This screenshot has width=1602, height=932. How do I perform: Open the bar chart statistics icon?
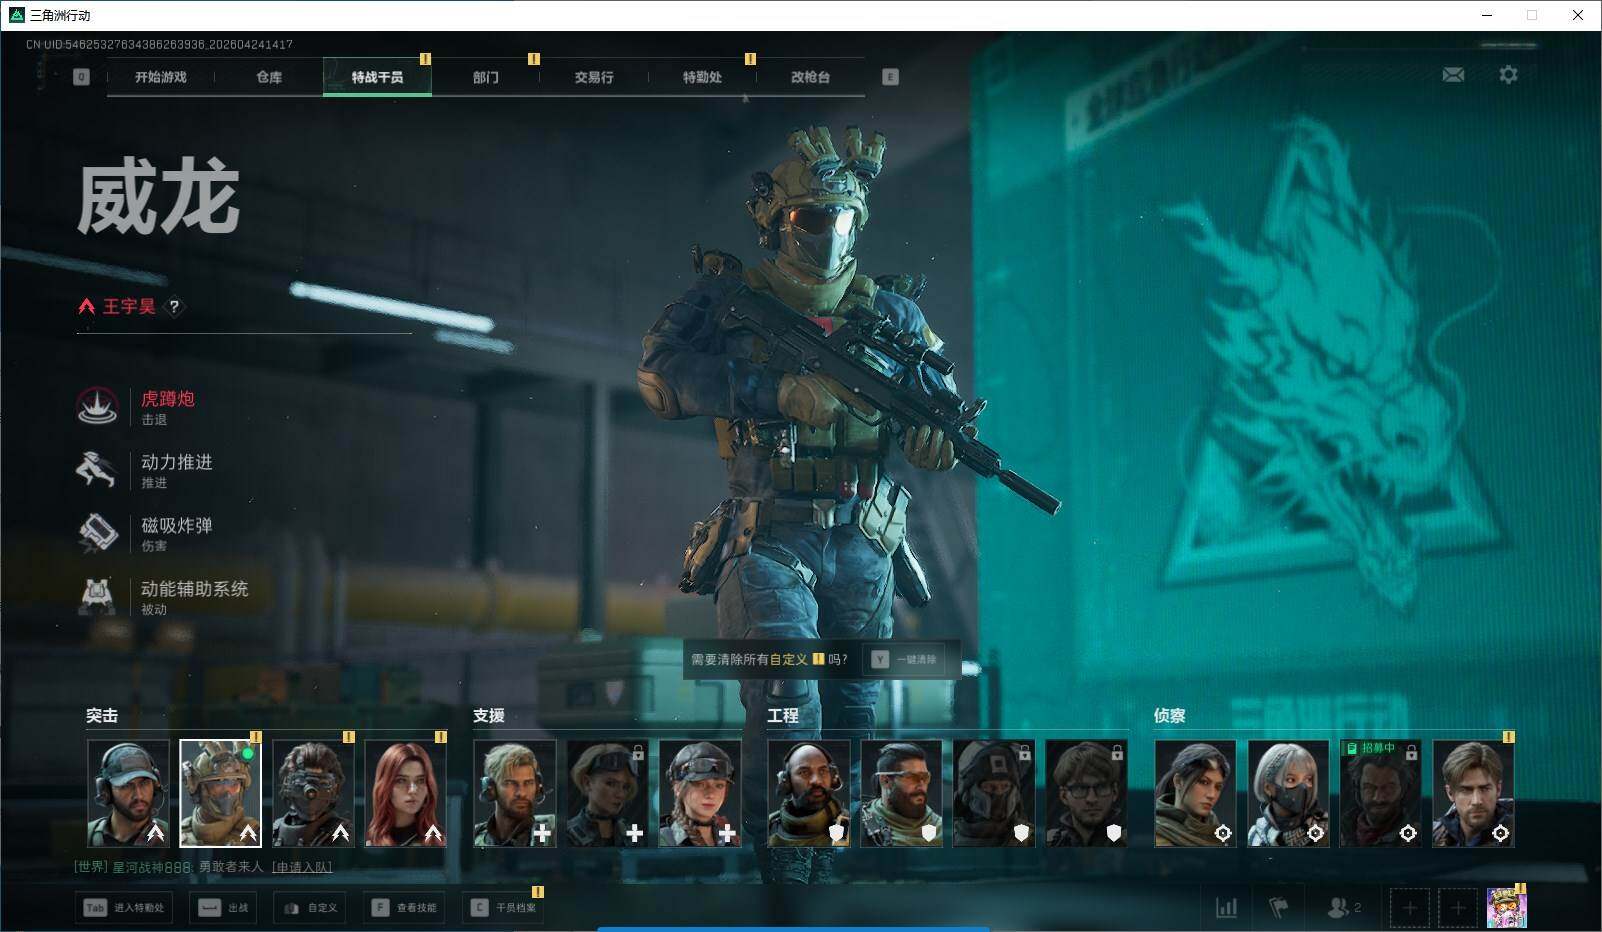pos(1226,907)
